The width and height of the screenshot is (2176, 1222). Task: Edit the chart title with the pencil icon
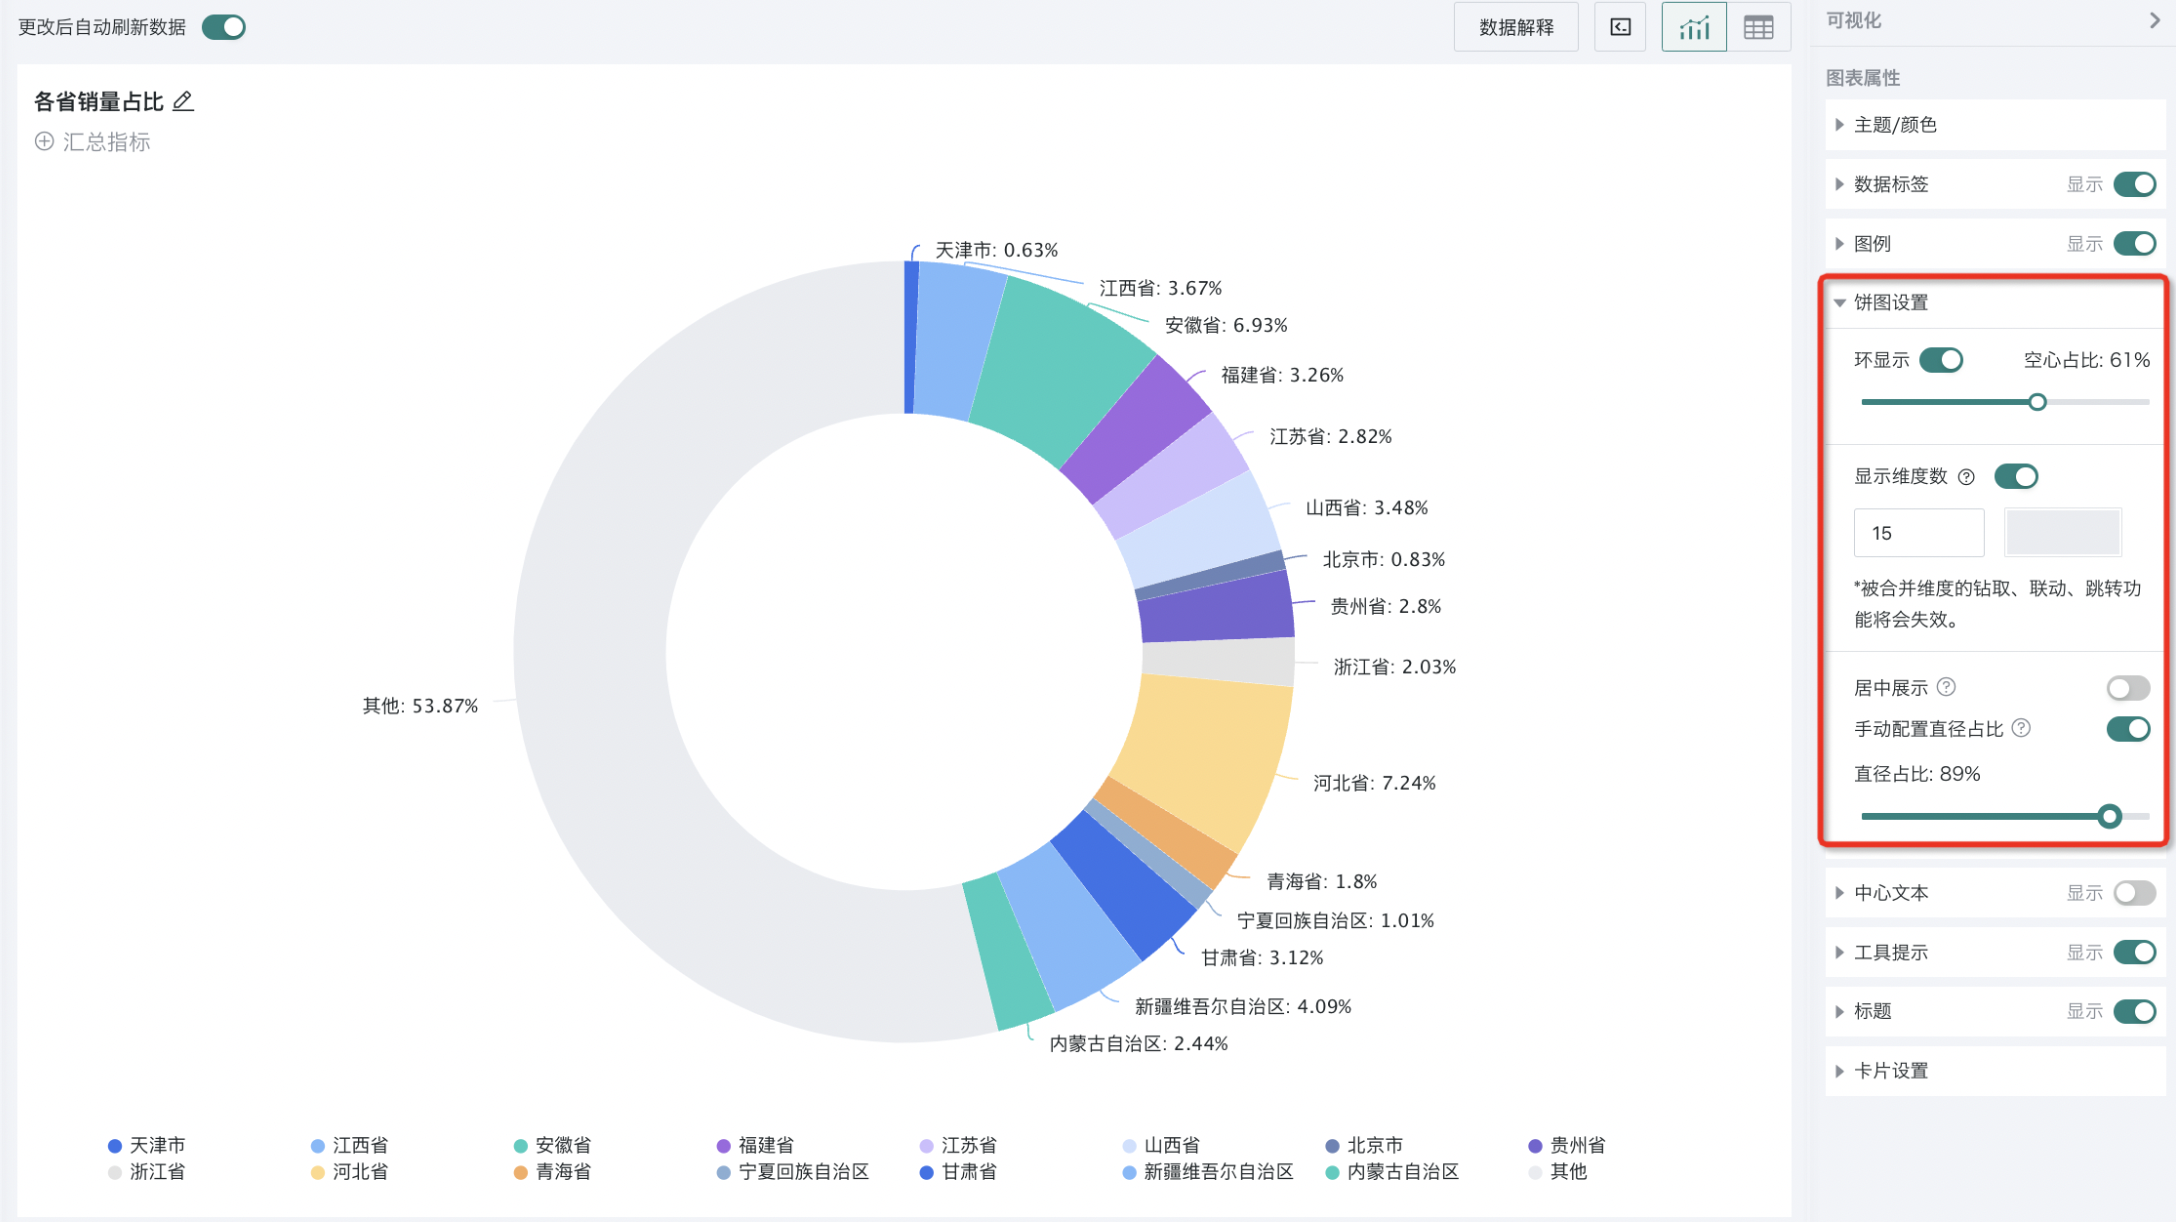click(183, 101)
